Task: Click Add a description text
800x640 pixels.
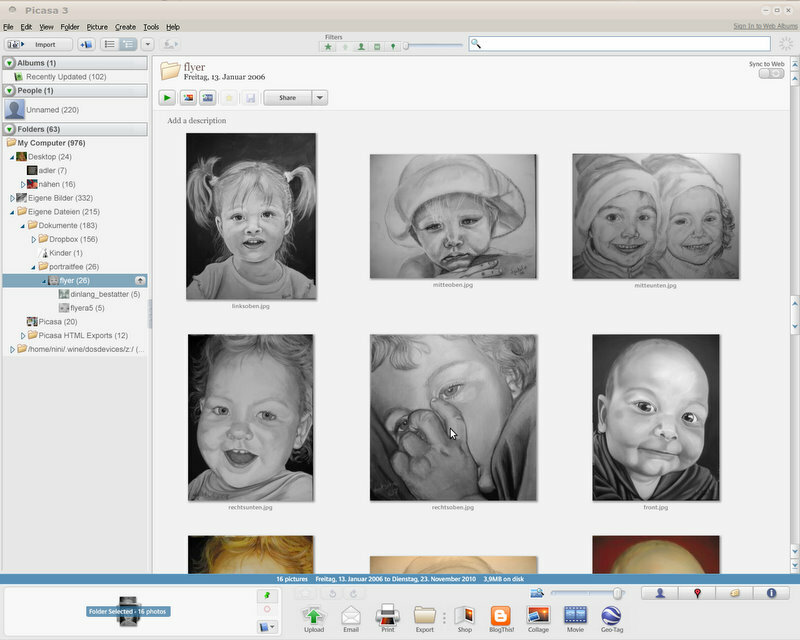Action: (196, 120)
